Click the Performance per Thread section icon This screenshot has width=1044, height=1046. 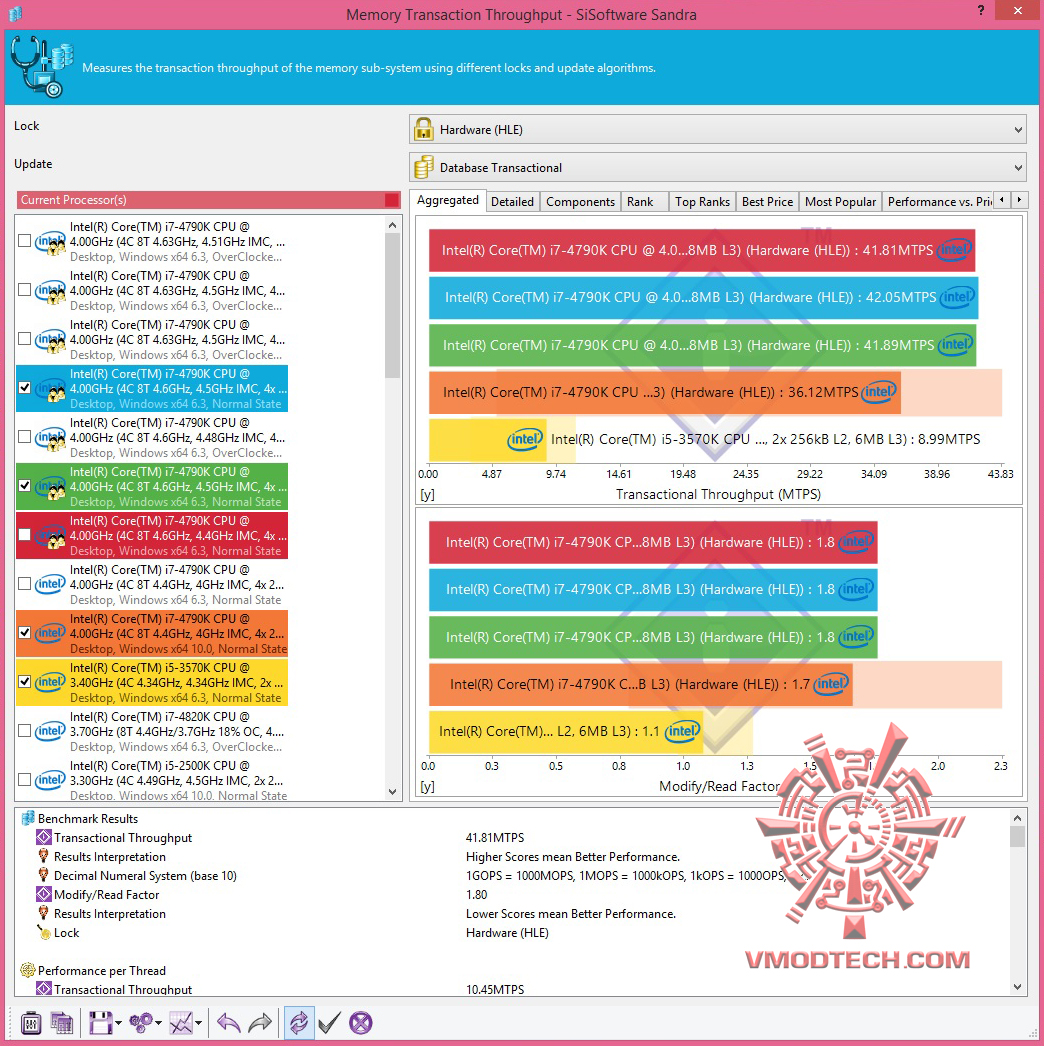28,971
